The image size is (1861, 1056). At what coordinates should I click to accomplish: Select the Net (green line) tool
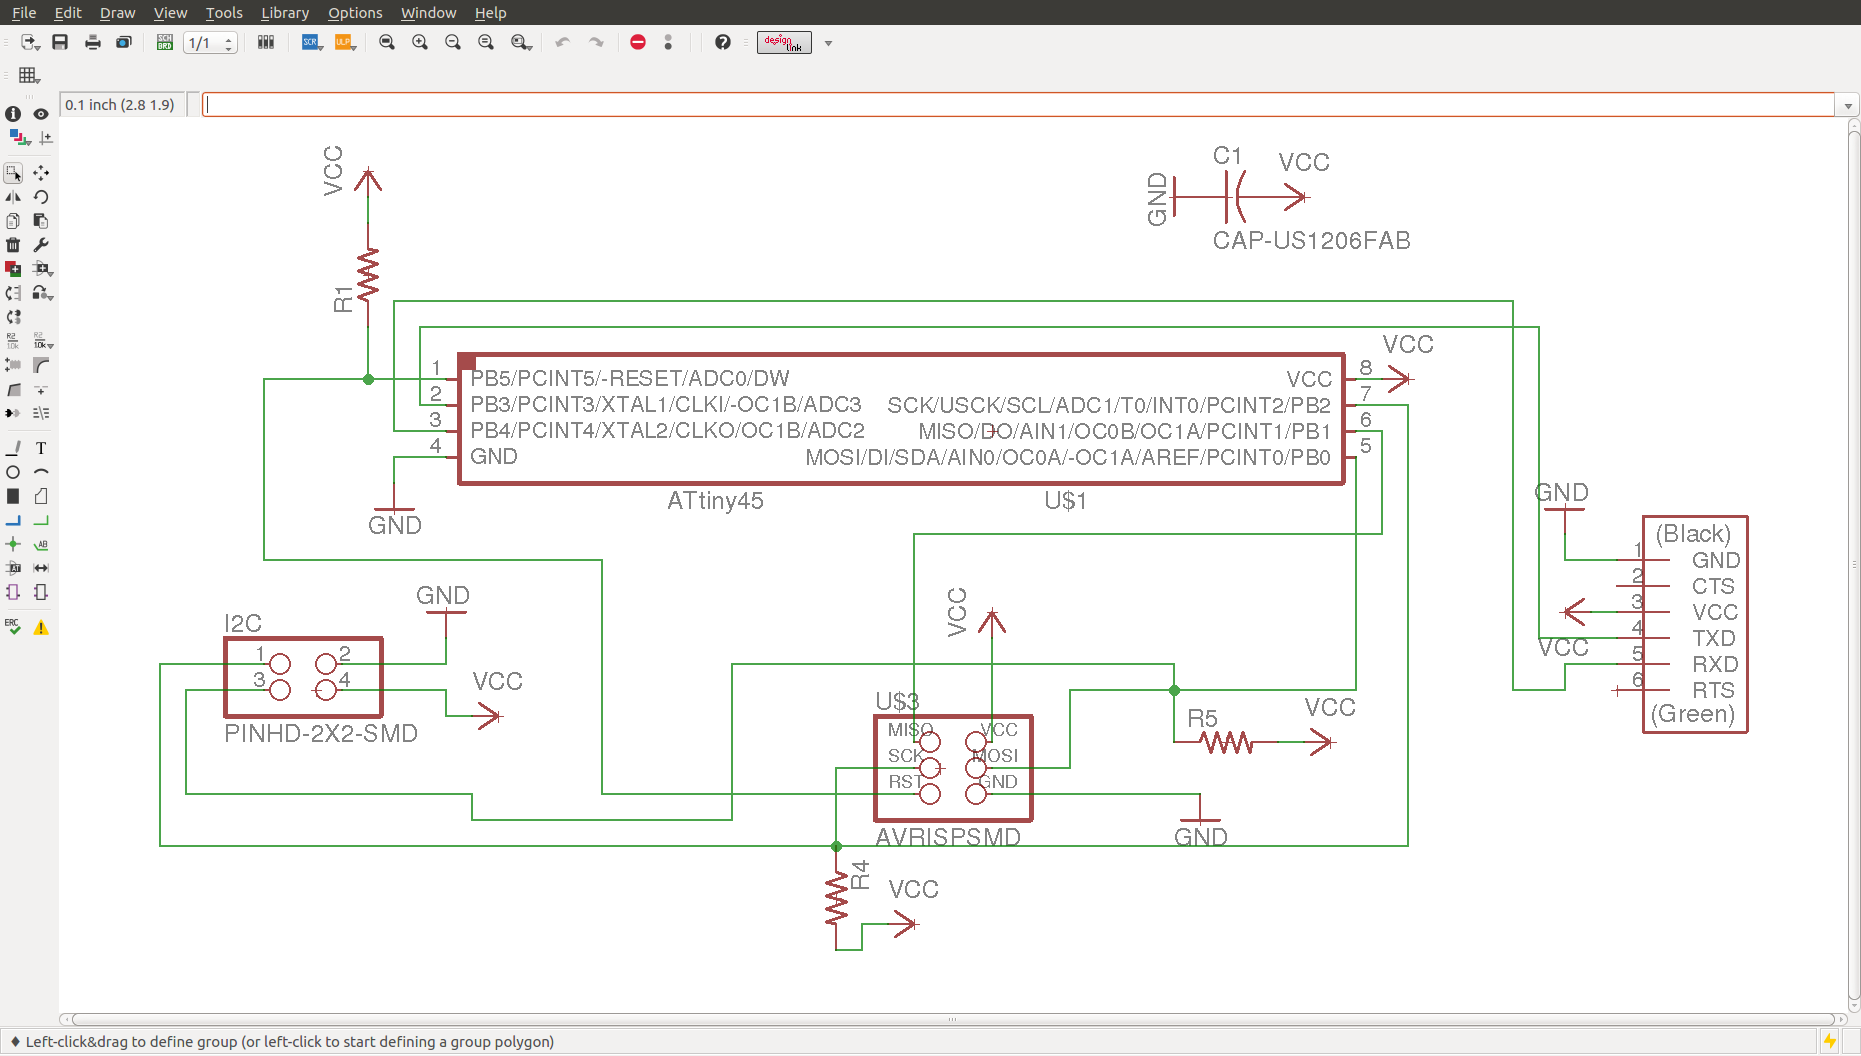41,521
